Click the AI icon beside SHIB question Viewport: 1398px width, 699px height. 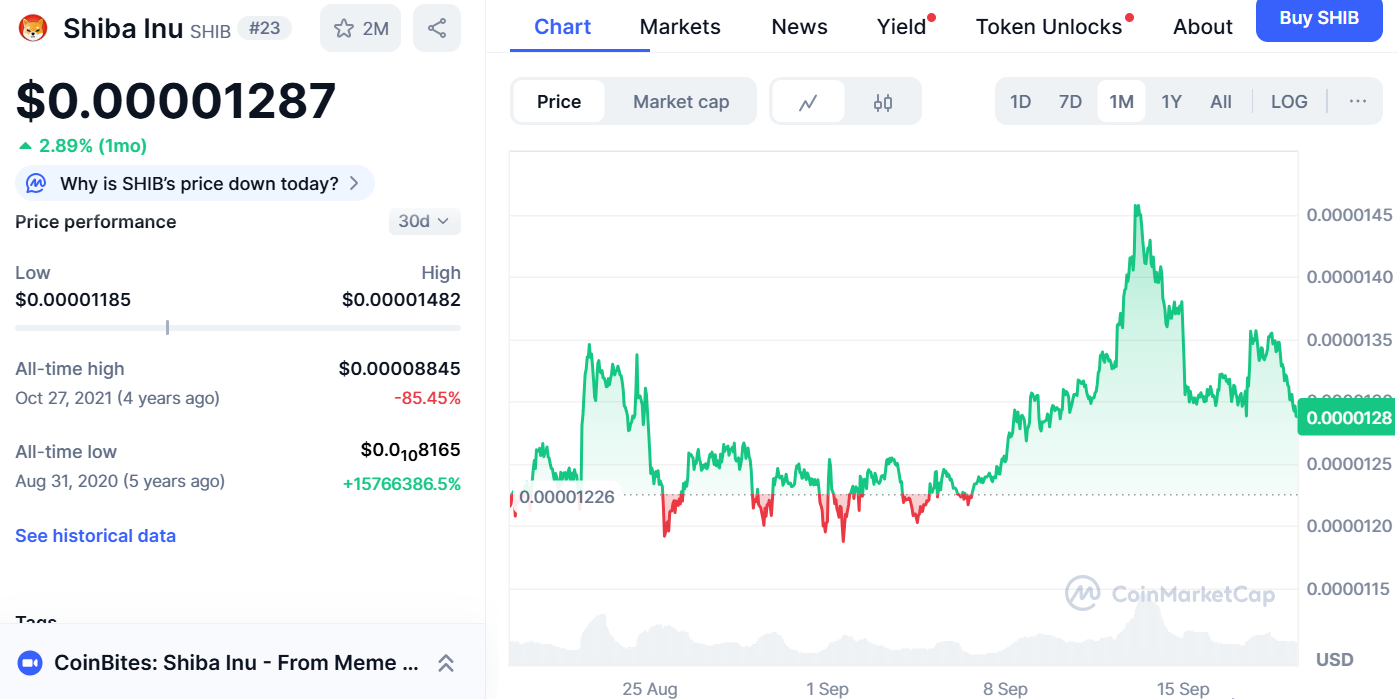point(36,183)
